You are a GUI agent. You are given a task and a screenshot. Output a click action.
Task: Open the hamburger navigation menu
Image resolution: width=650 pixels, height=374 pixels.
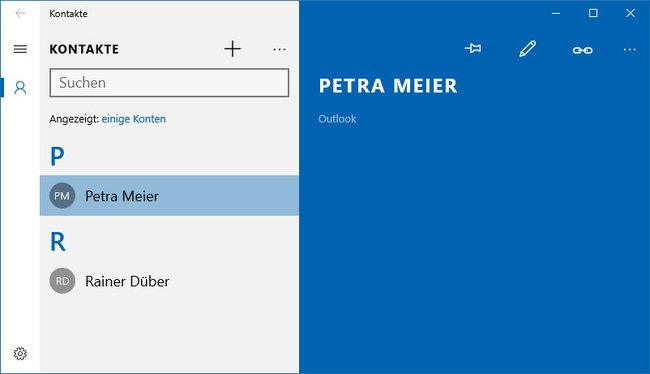point(20,49)
